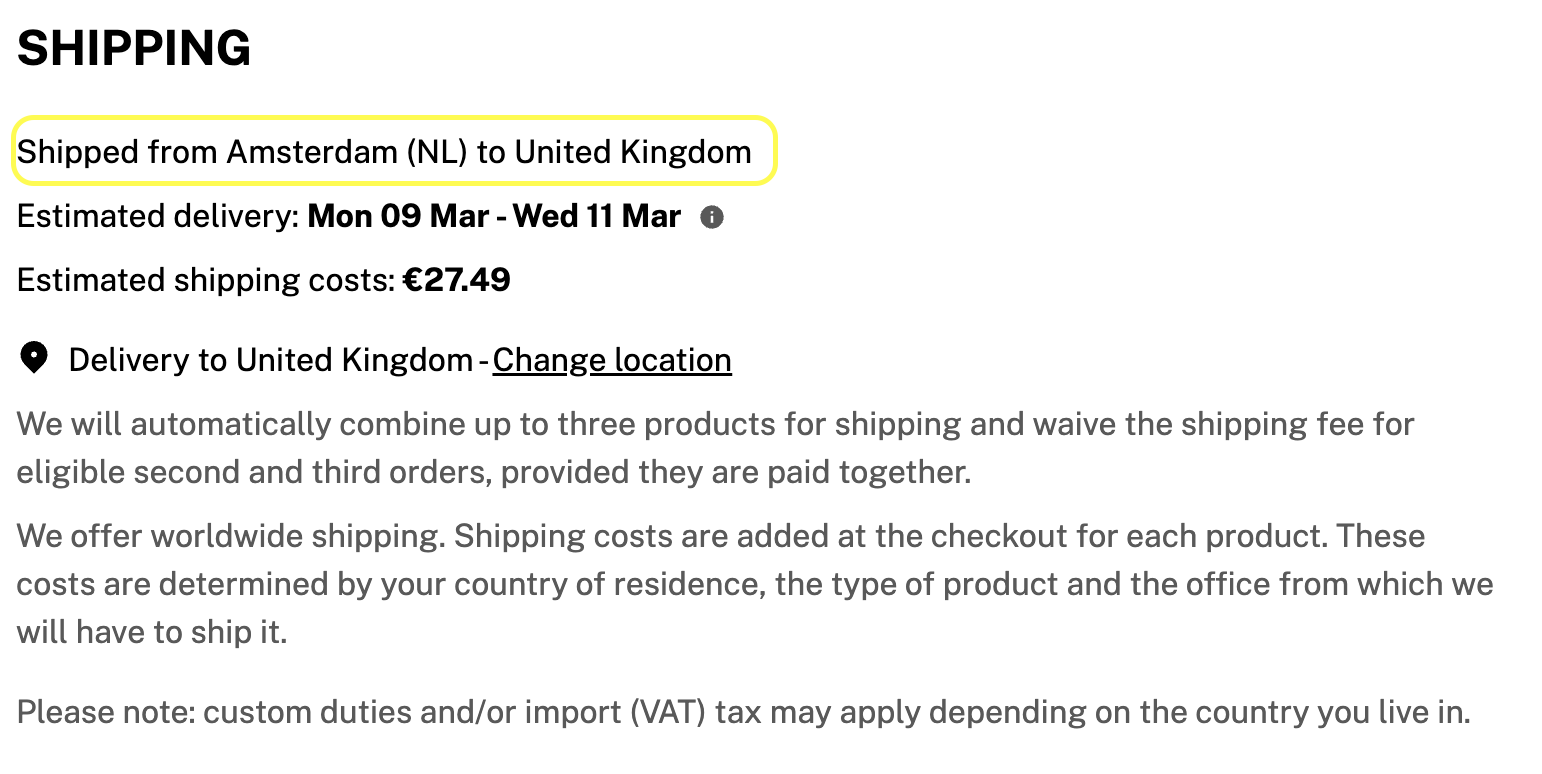The width and height of the screenshot is (1542, 774).
Task: Open the Change location link
Action: [x=612, y=360]
